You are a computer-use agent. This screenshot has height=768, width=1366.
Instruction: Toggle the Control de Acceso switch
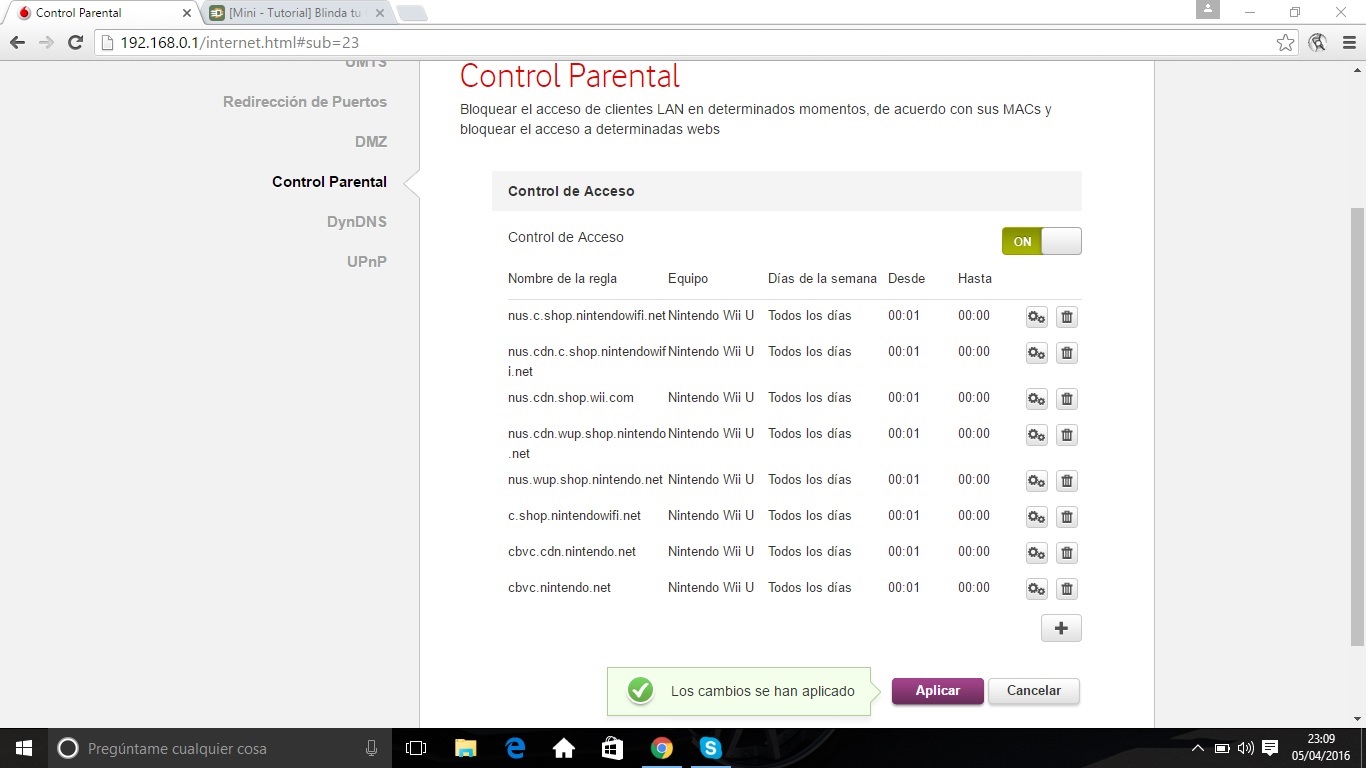(1042, 241)
